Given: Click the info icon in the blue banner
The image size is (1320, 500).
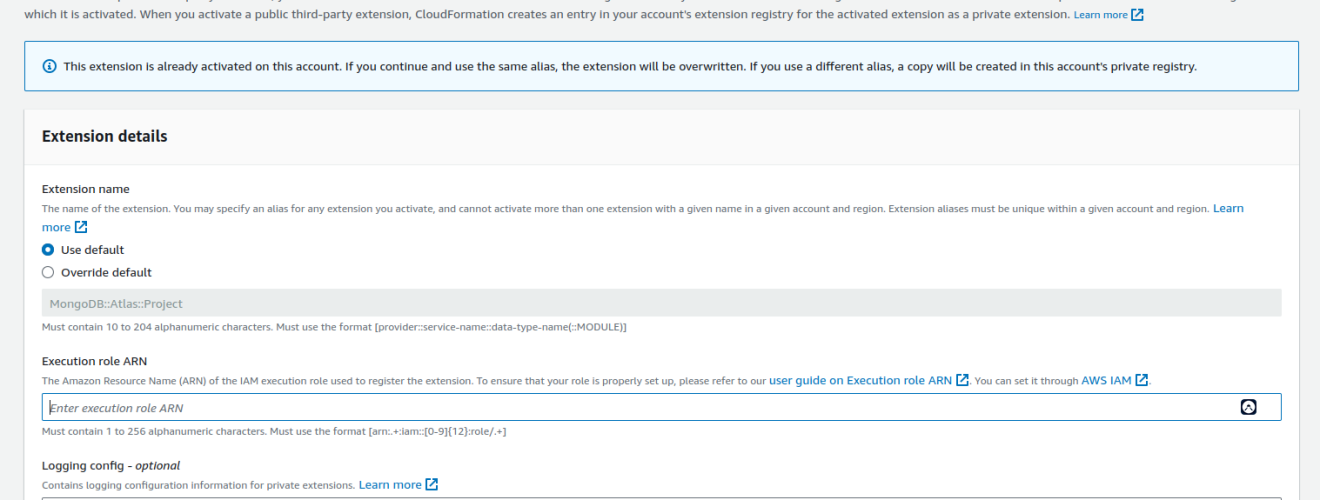Looking at the screenshot, I should tap(49, 66).
